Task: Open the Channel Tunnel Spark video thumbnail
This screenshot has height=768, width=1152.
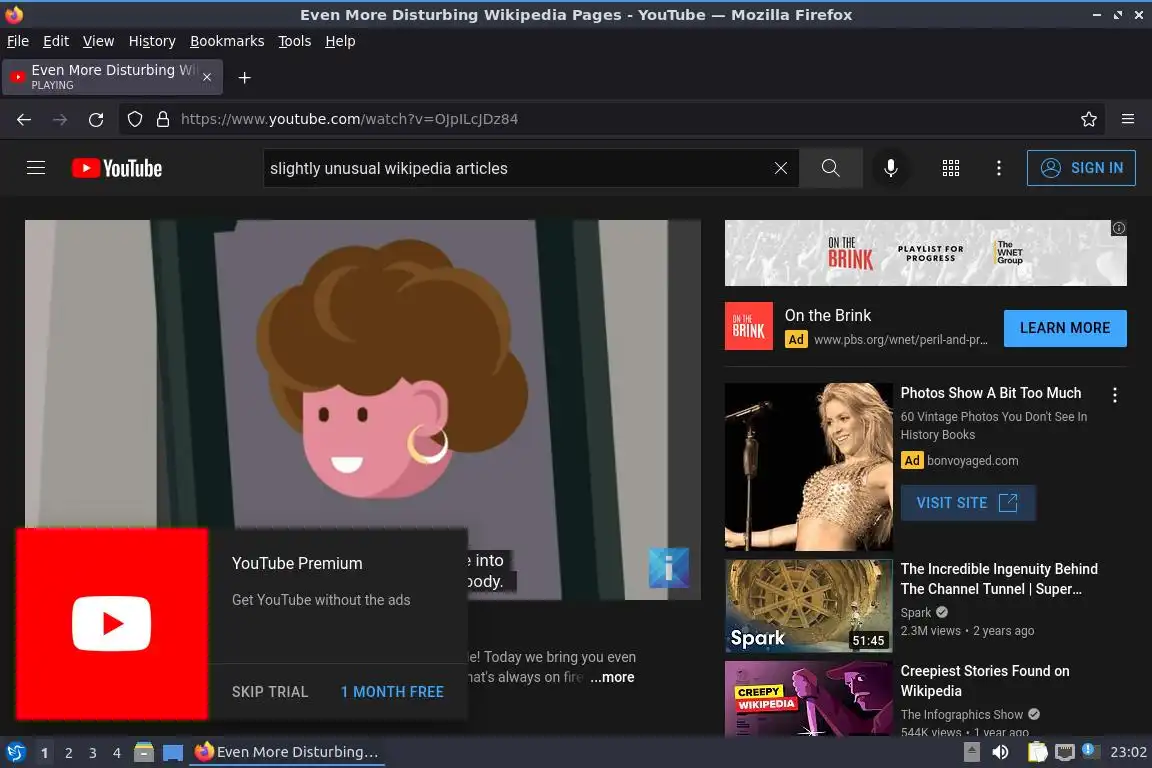Action: pyautogui.click(x=808, y=606)
